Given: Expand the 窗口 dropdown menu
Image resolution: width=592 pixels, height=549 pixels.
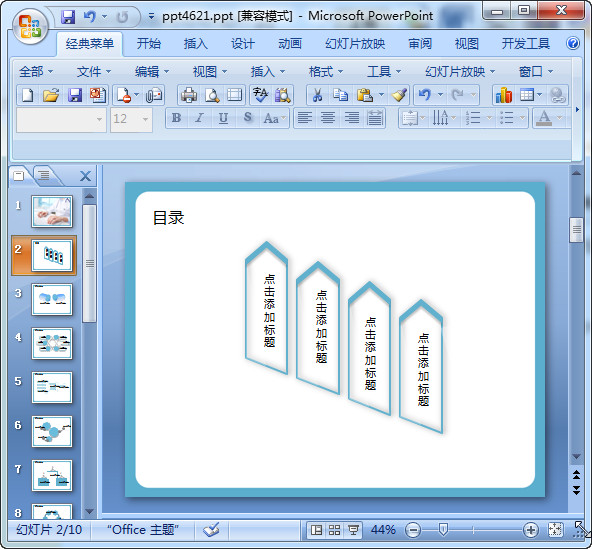Looking at the screenshot, I should click(536, 71).
